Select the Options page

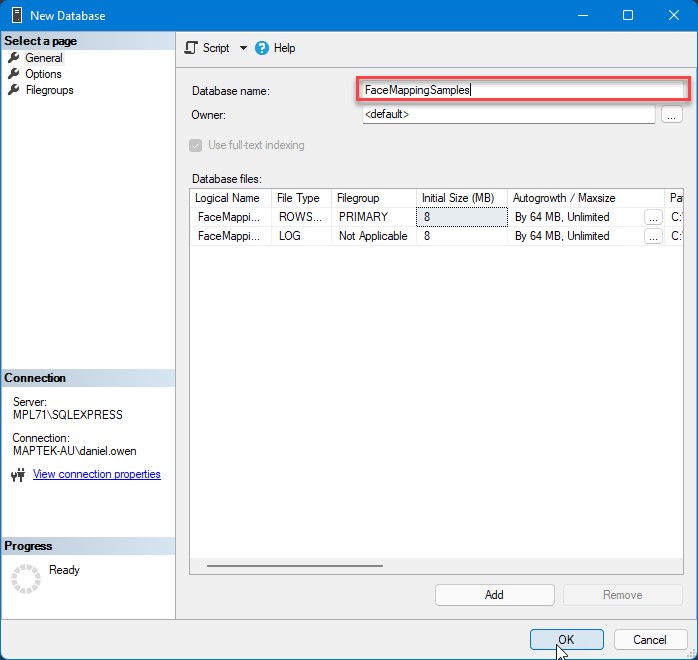43,74
